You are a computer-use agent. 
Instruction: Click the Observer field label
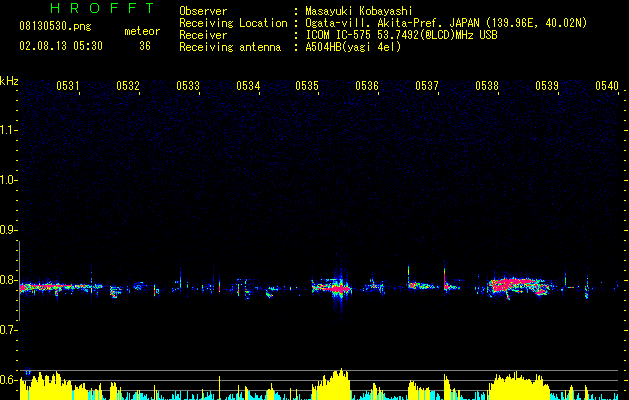(x=203, y=11)
